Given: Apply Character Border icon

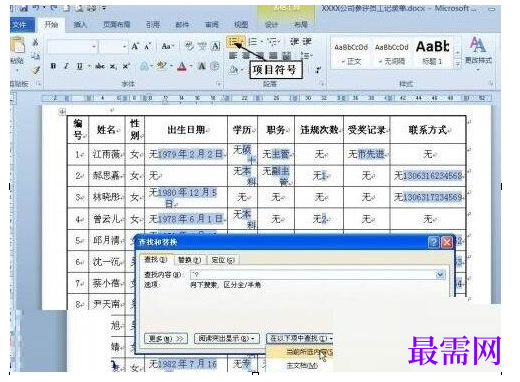Looking at the screenshot, I should 216,46.
